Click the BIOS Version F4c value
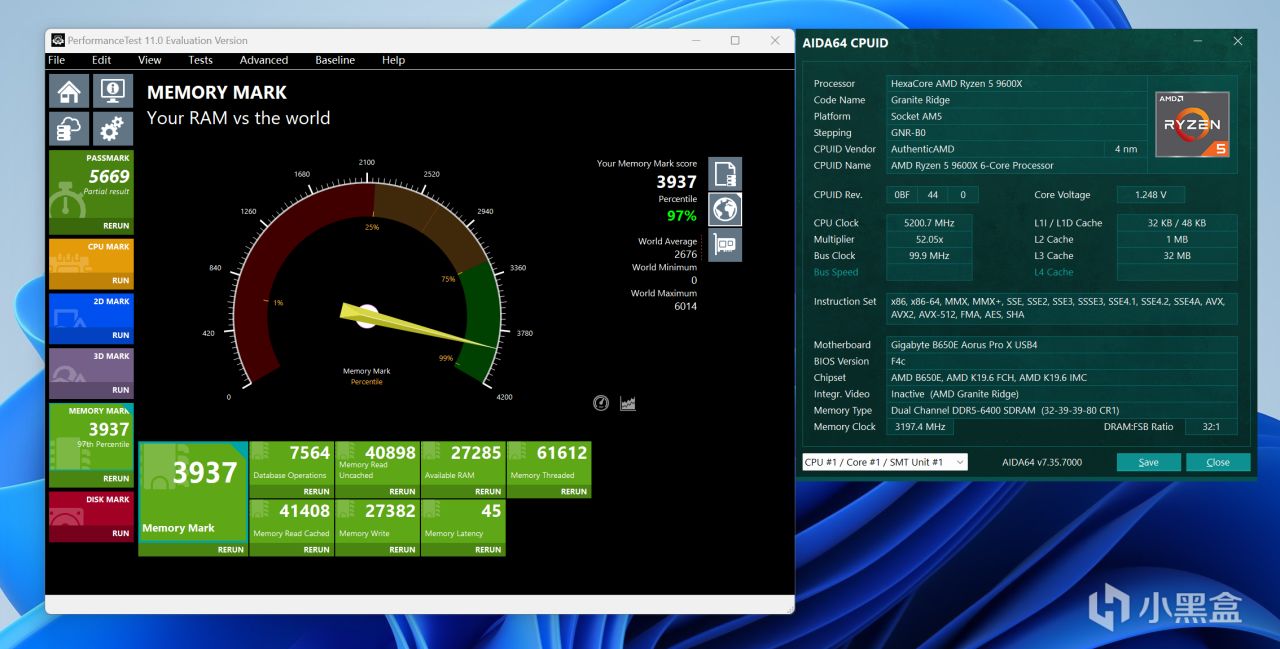1280x649 pixels. [x=1062, y=361]
